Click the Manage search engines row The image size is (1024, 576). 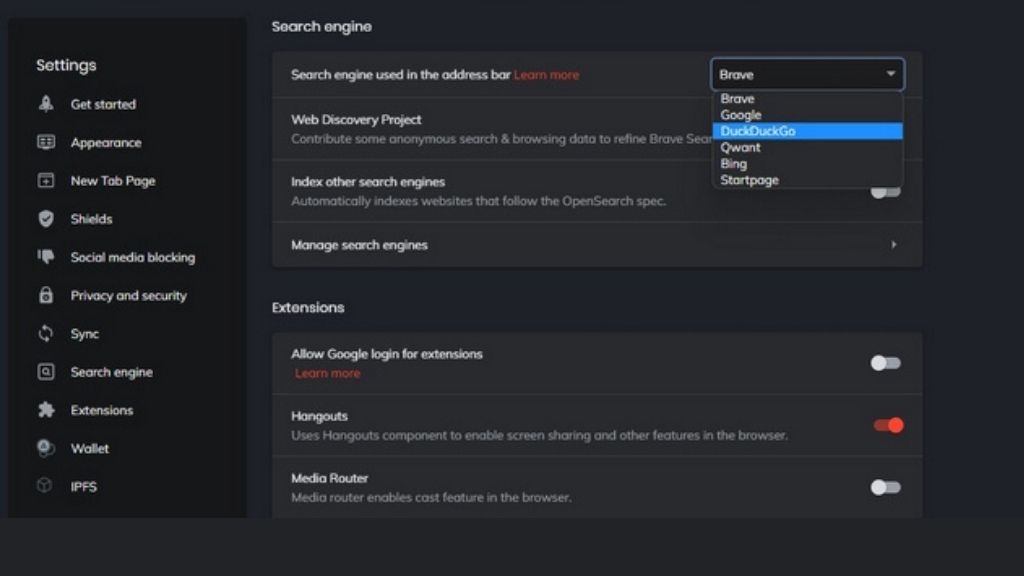click(x=597, y=245)
